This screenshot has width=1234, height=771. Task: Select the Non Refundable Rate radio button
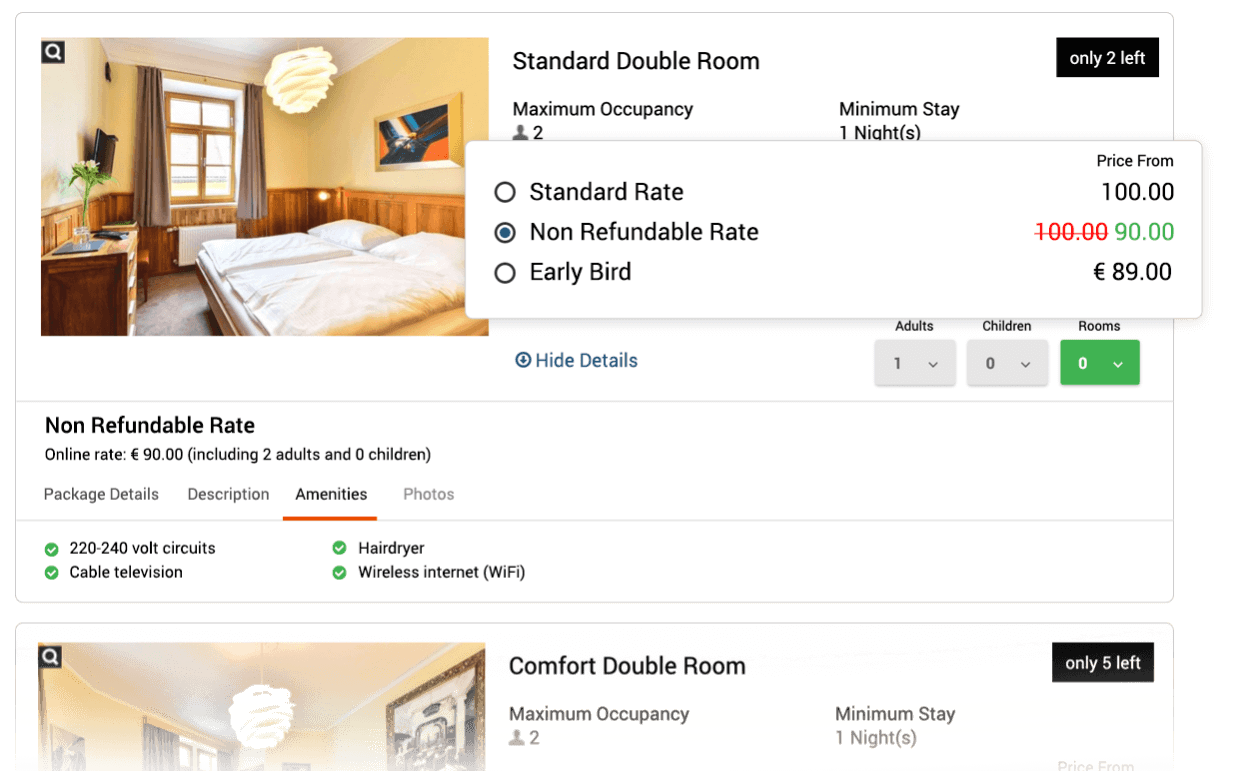tap(505, 232)
